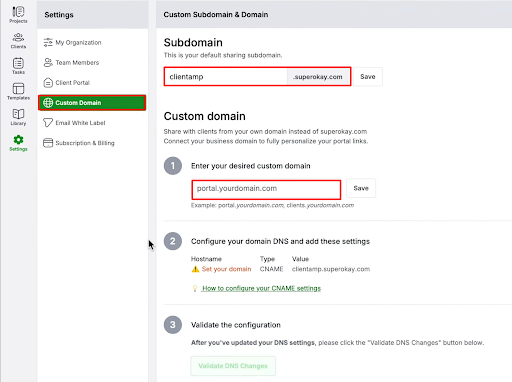Save the clientamp subdomain

tap(368, 77)
